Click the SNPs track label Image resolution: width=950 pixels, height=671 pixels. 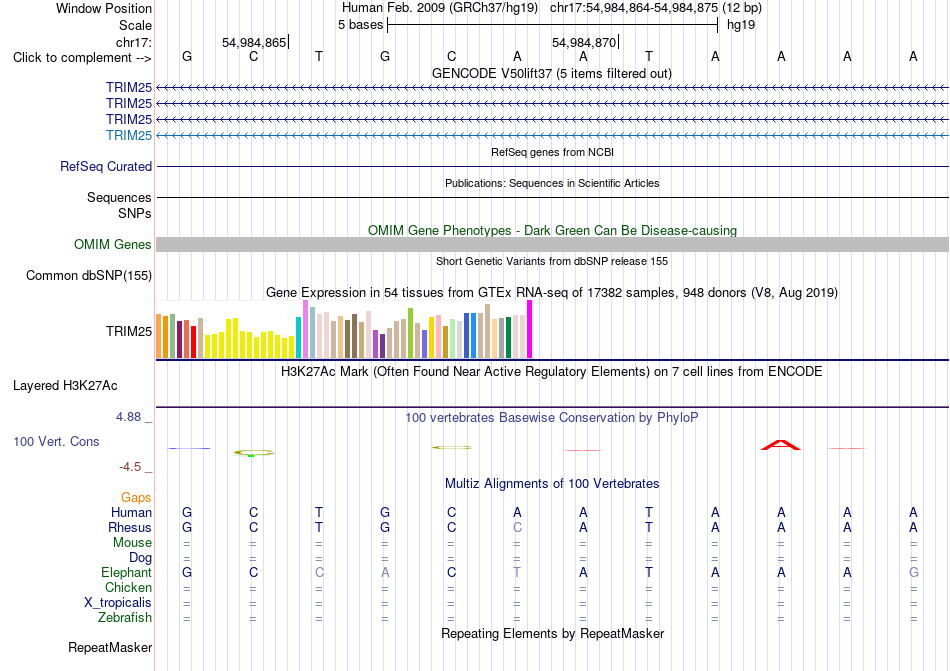tap(135, 213)
